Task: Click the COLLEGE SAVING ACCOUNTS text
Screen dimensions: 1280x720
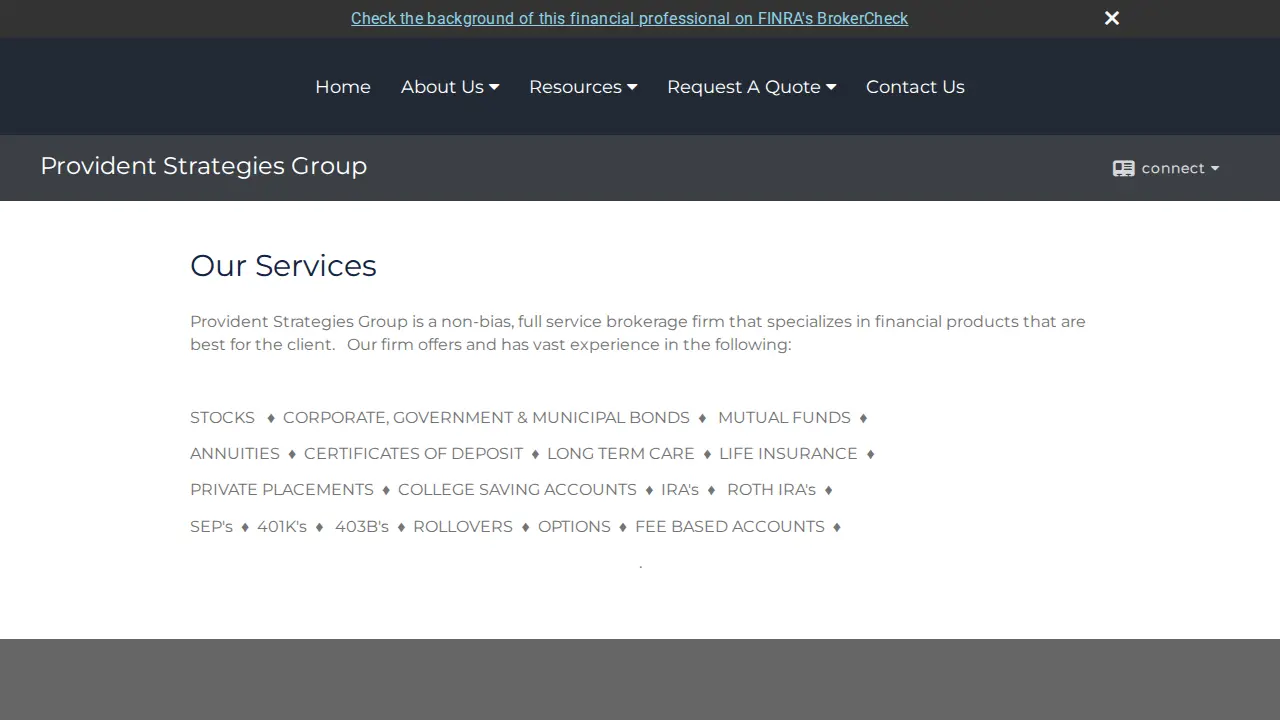Action: (x=517, y=489)
